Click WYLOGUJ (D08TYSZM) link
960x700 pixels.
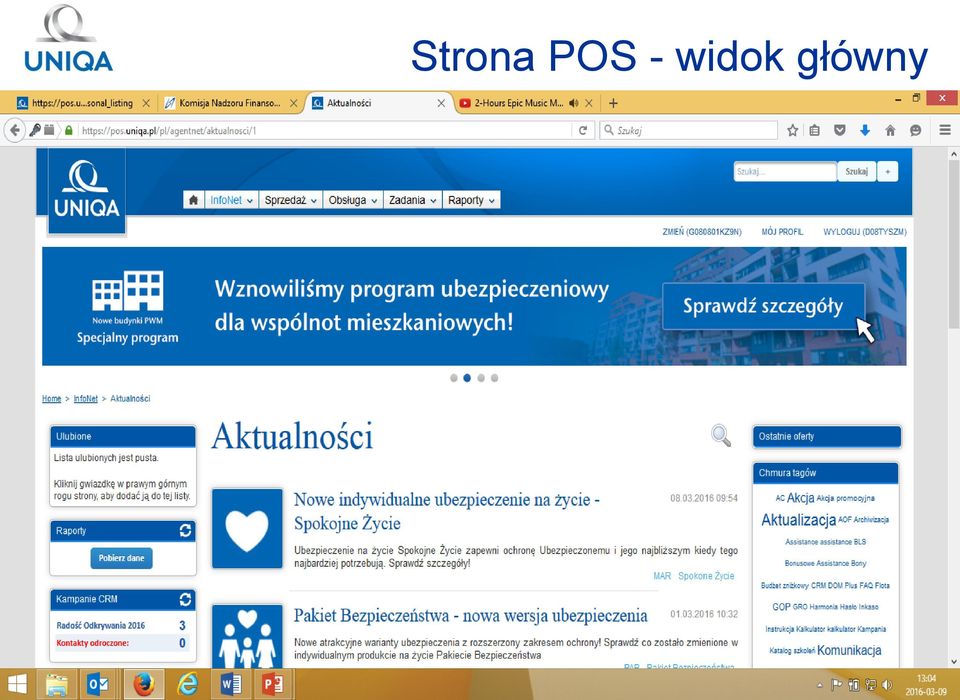click(x=864, y=231)
